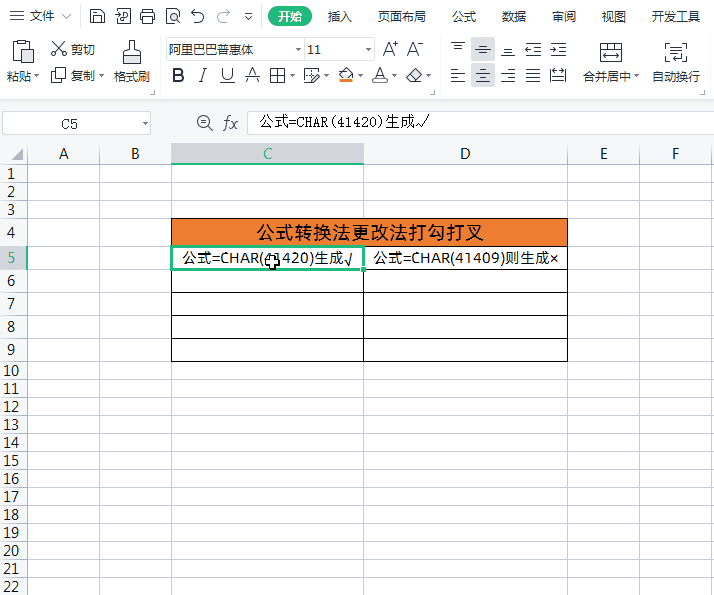Toggle horizontal center alignment

[x=483, y=75]
